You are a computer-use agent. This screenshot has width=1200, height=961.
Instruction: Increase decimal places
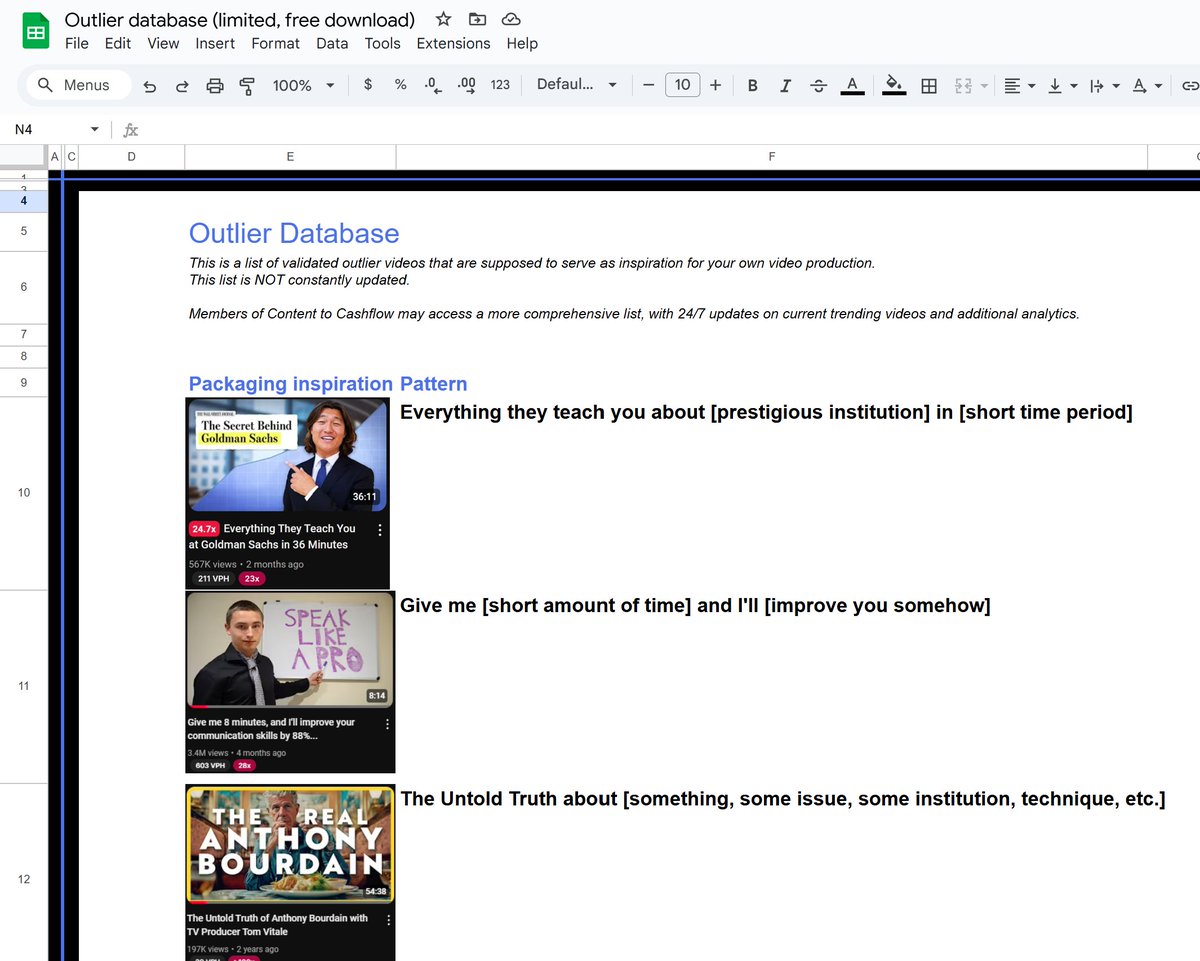point(466,85)
